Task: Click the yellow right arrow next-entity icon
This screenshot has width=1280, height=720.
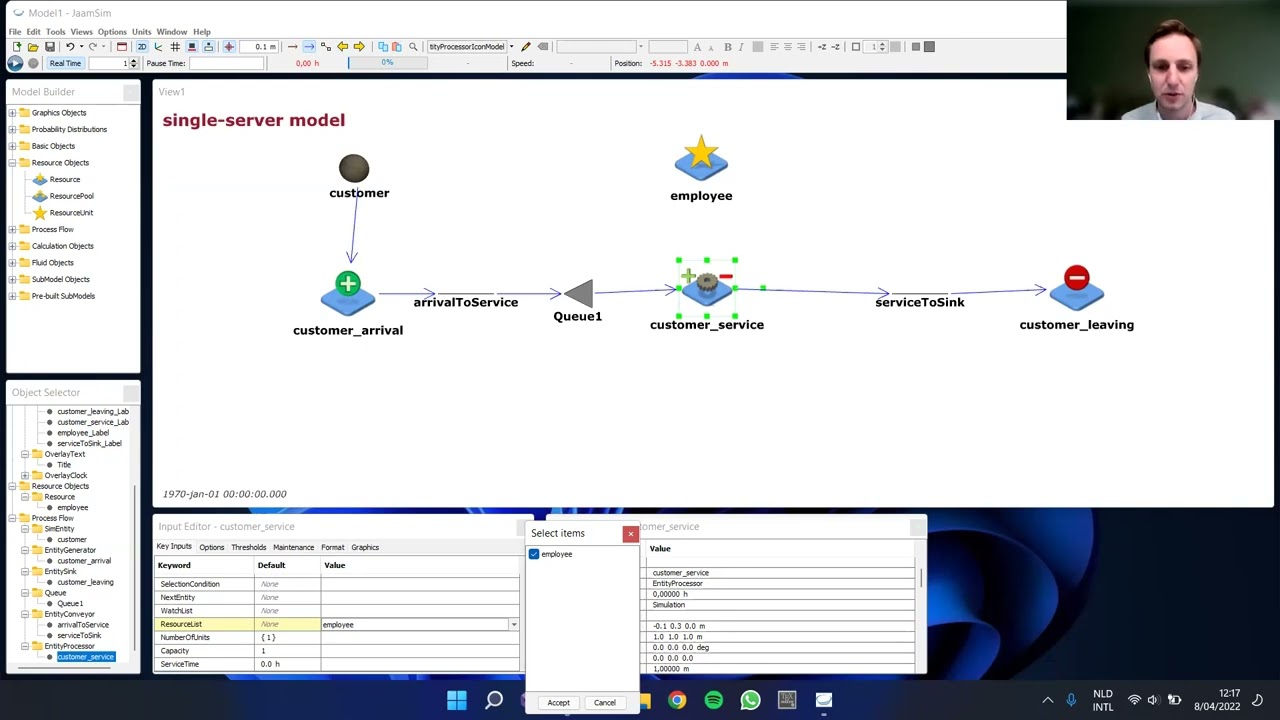Action: tap(359, 46)
